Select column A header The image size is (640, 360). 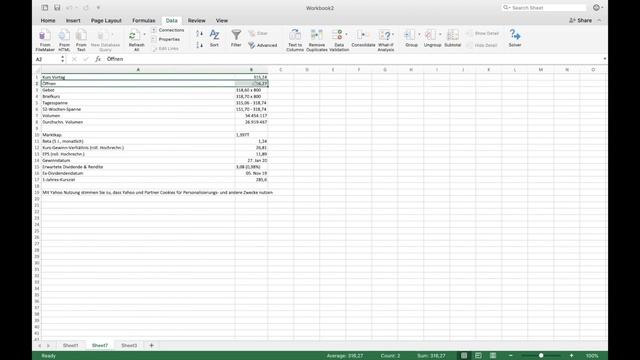[x=138, y=70]
